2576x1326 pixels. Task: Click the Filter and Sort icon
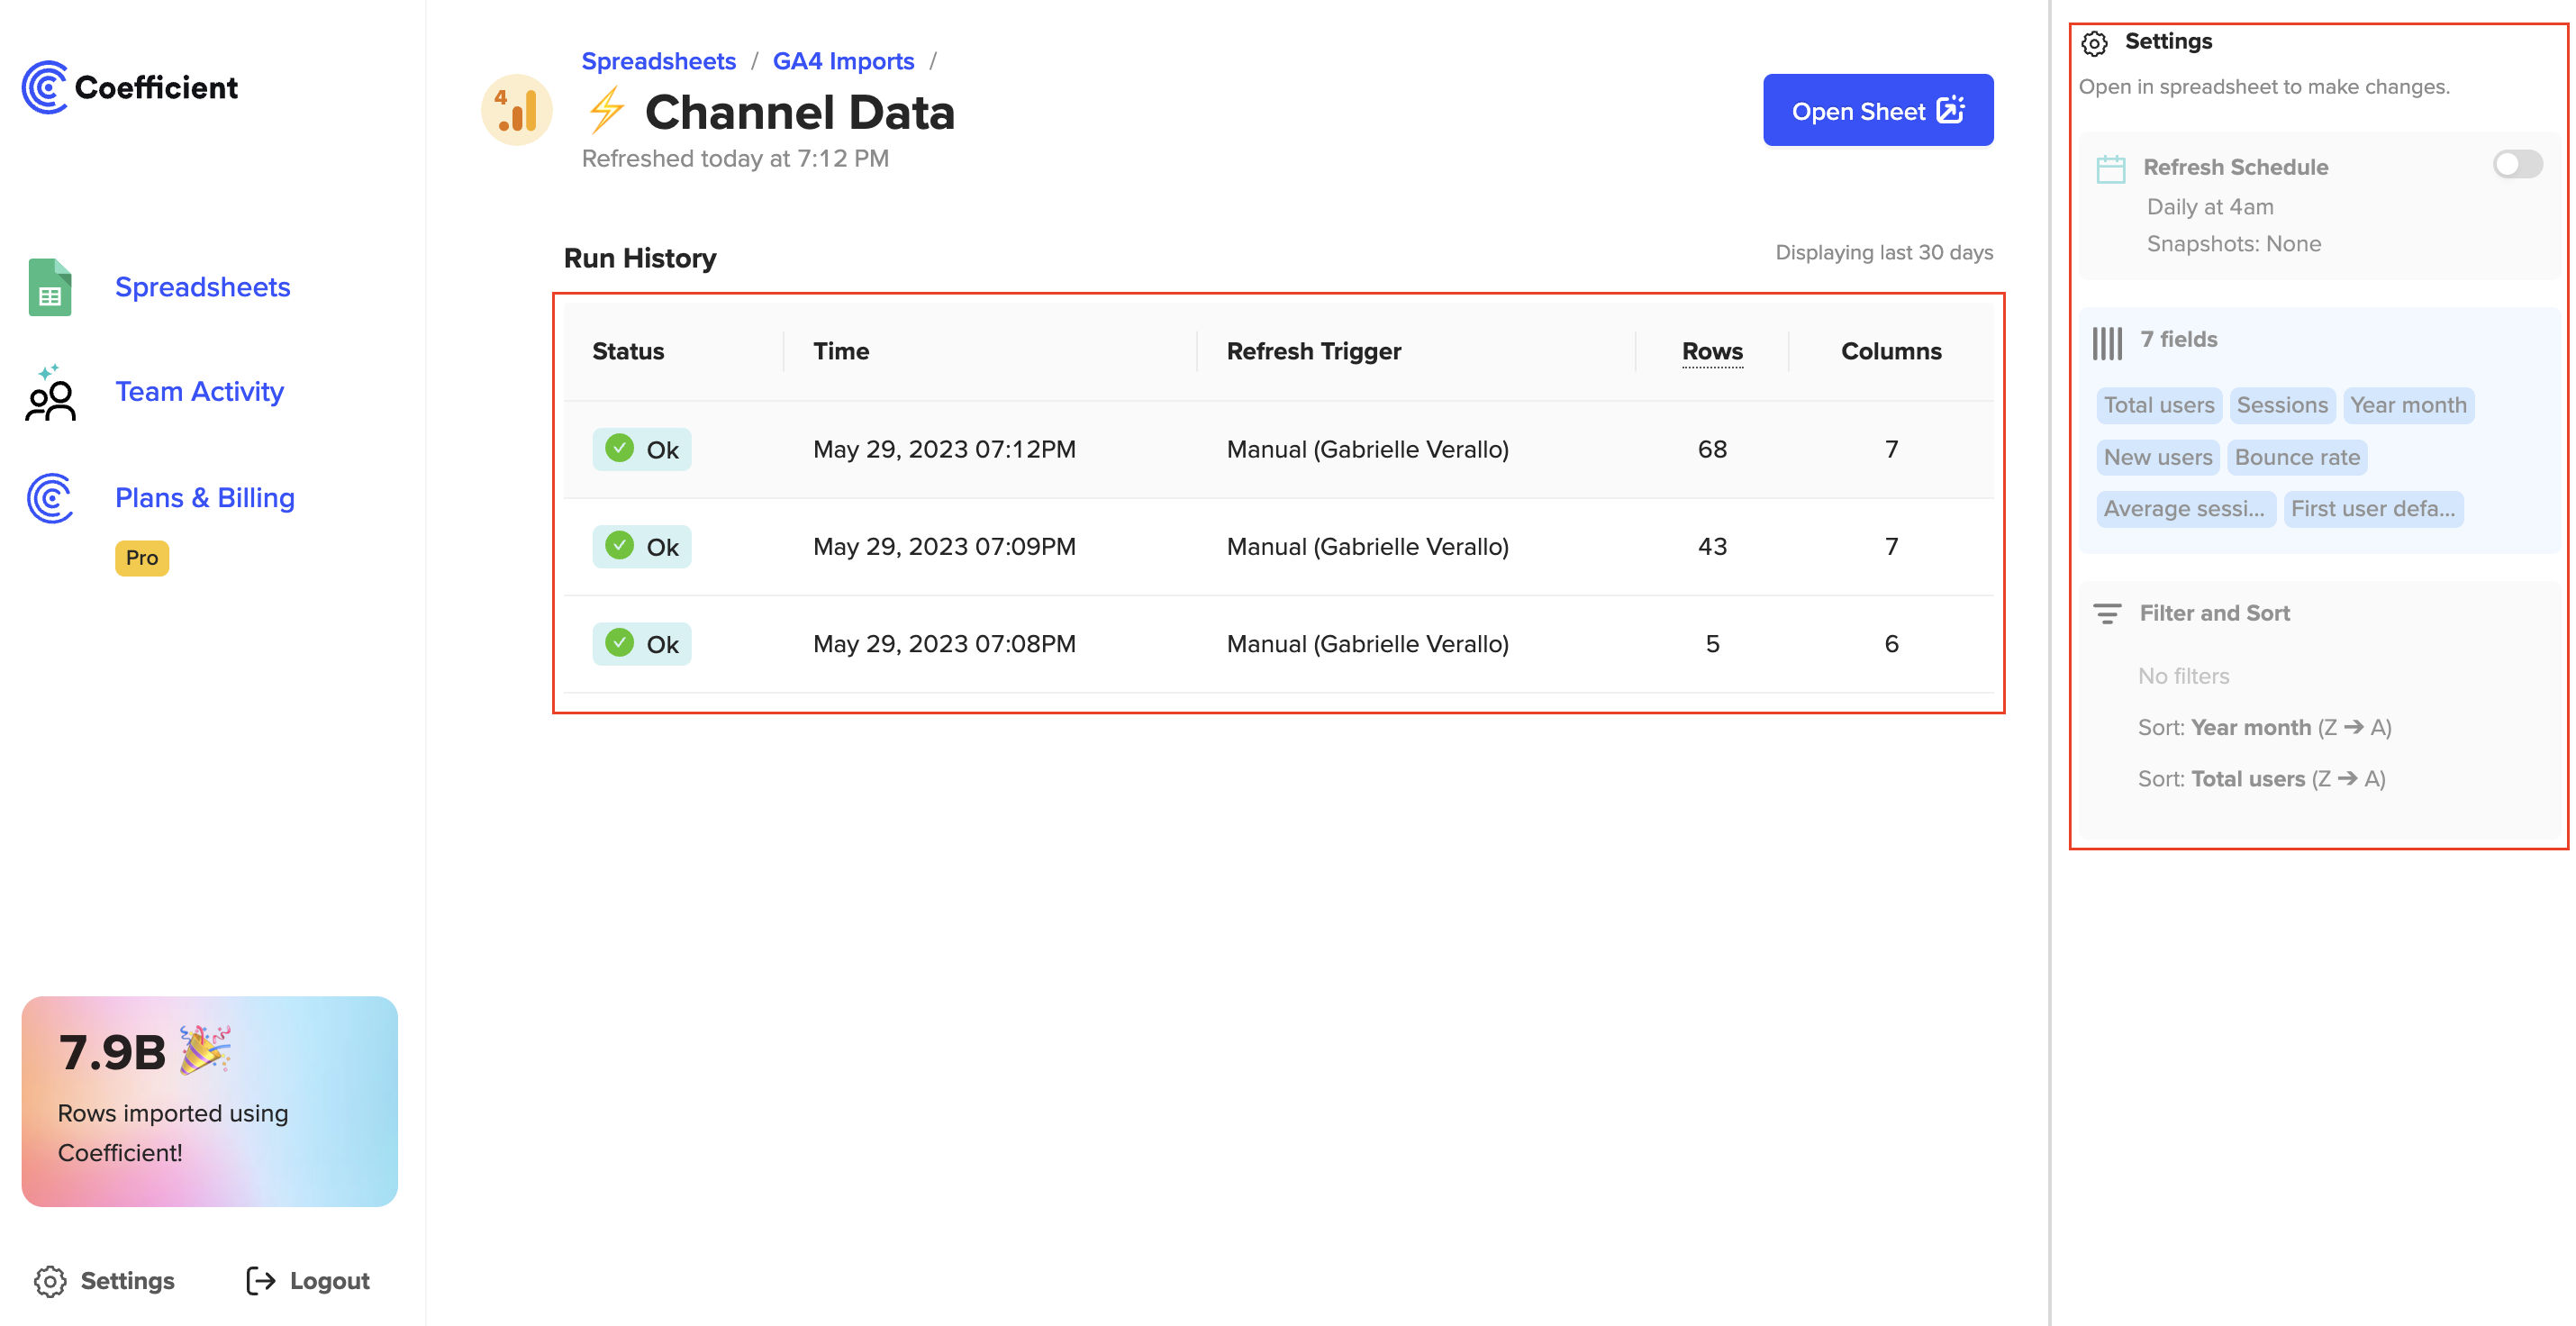[x=2107, y=614]
